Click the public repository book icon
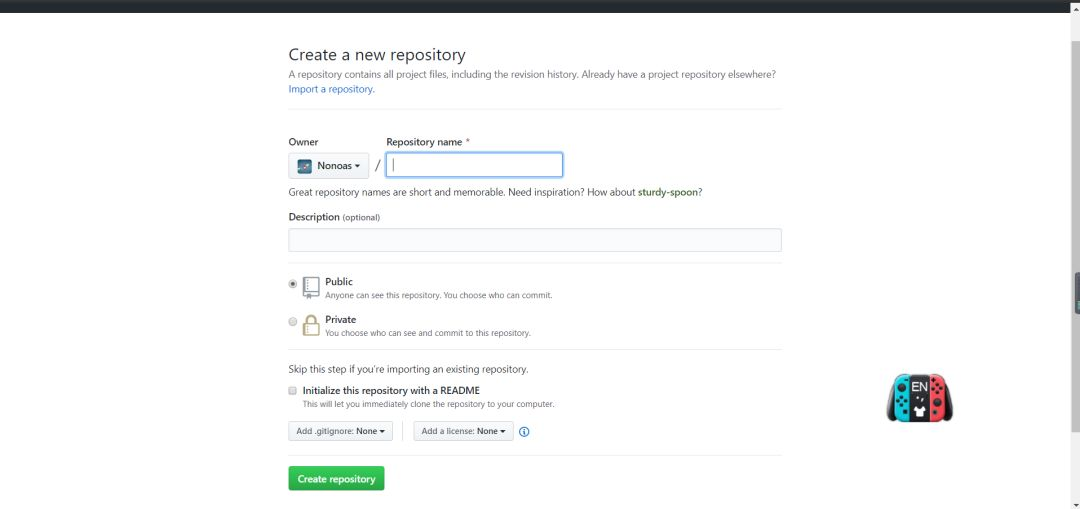This screenshot has height=509, width=1080. tap(311, 287)
